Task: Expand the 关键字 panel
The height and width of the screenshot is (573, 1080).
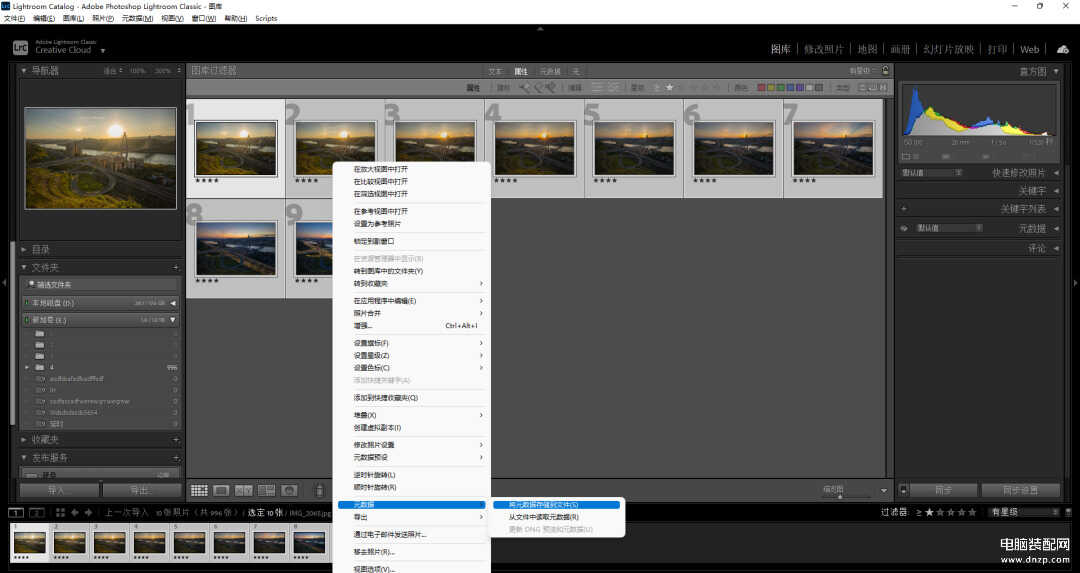Action: click(1056, 191)
